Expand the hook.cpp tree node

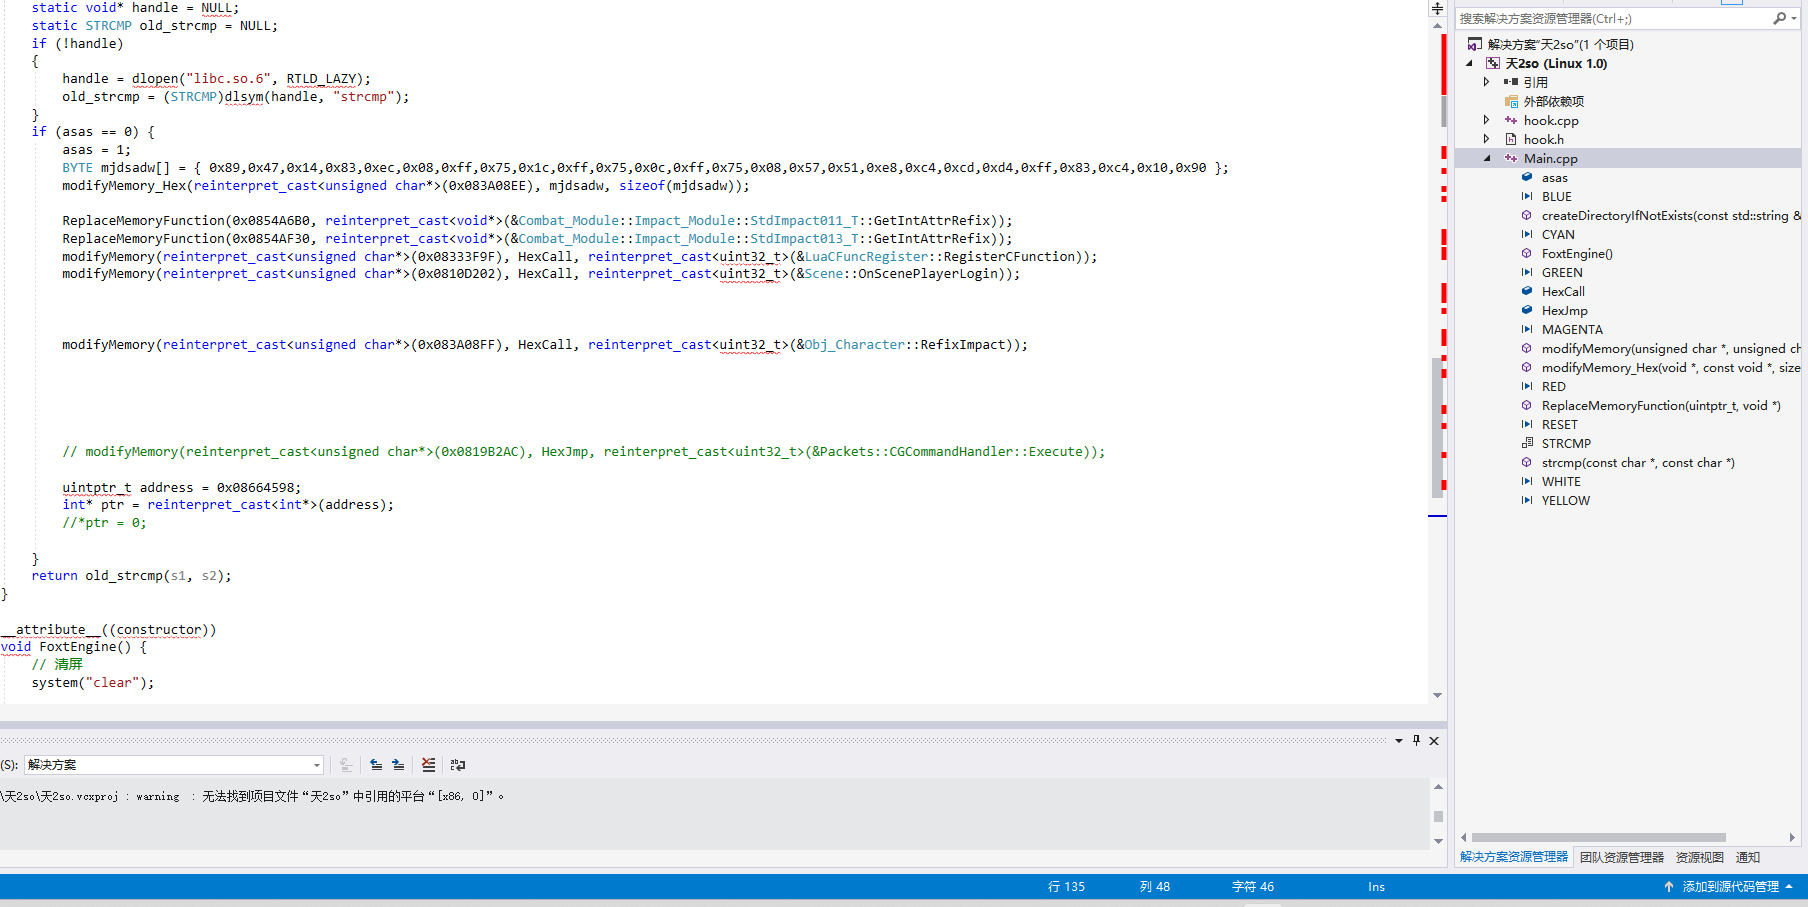pyautogui.click(x=1486, y=120)
